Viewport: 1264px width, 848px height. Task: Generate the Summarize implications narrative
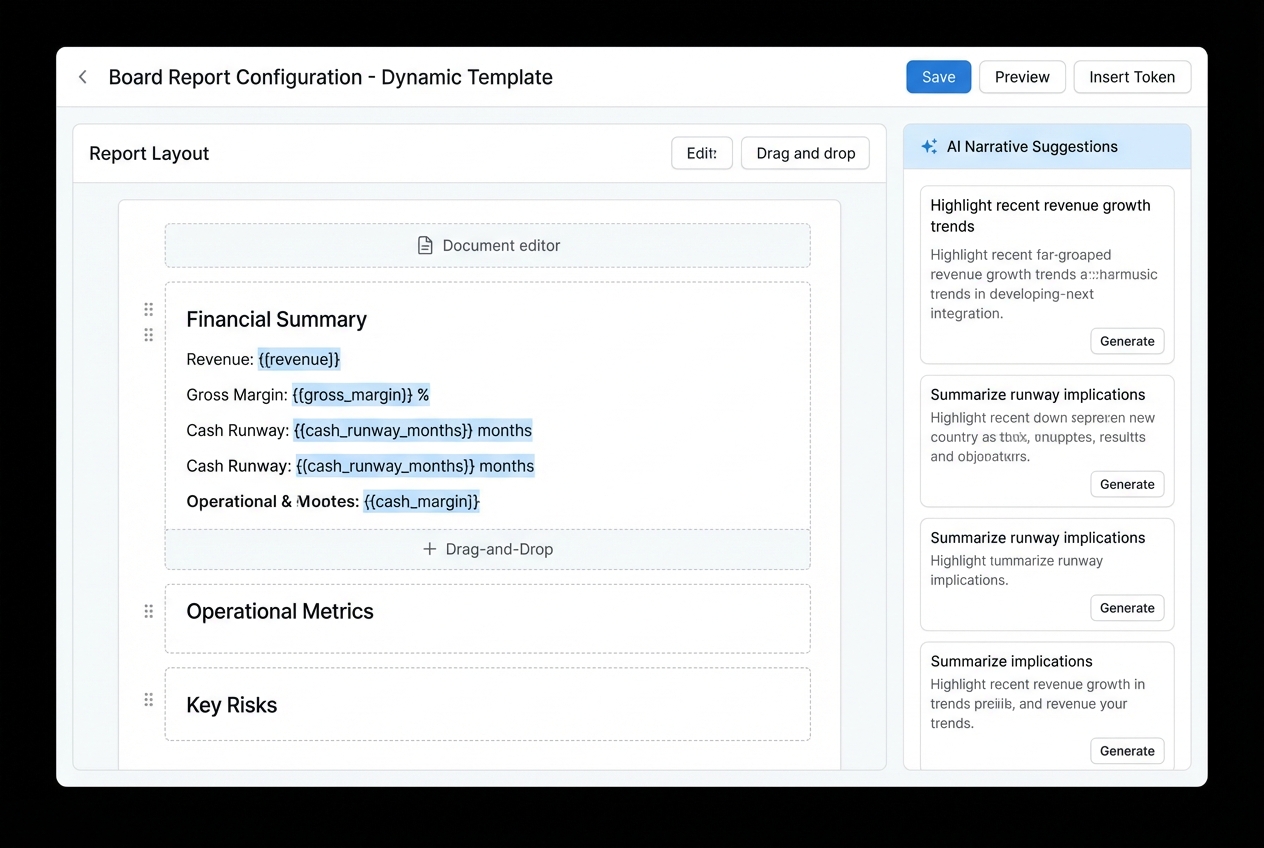[1127, 750]
